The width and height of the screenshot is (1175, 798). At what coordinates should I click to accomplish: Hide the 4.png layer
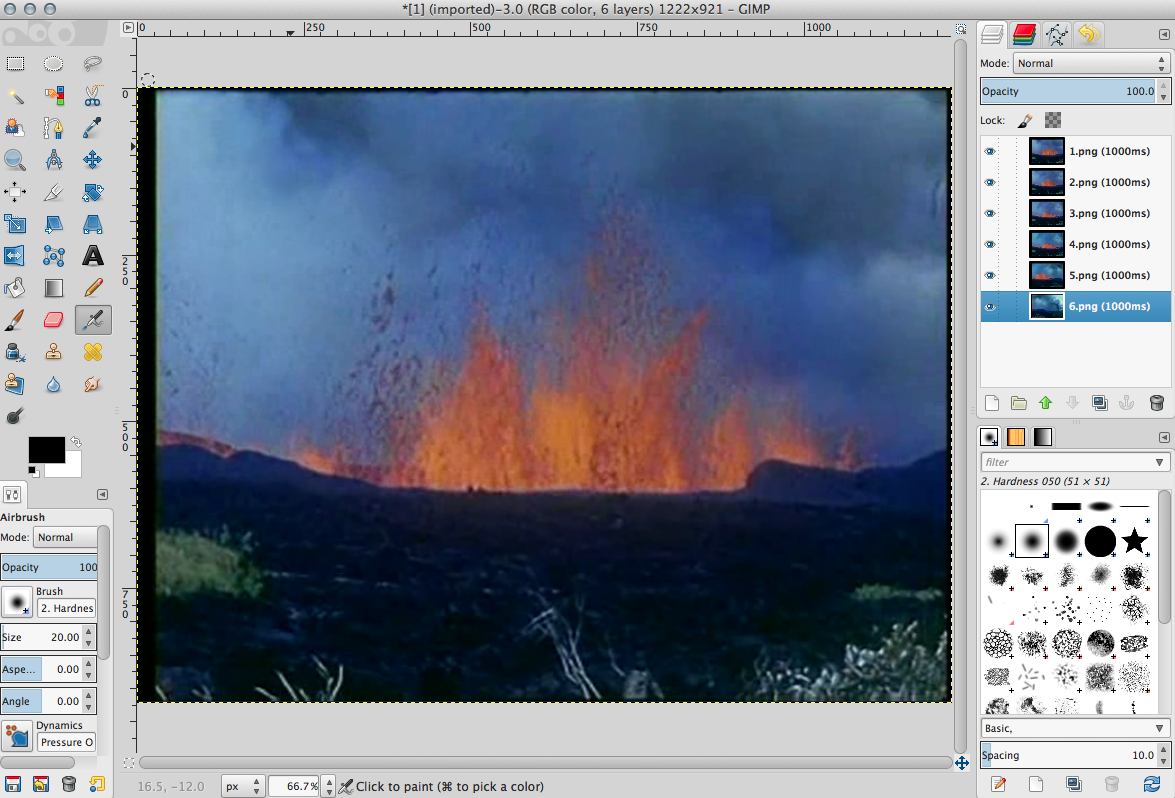990,244
